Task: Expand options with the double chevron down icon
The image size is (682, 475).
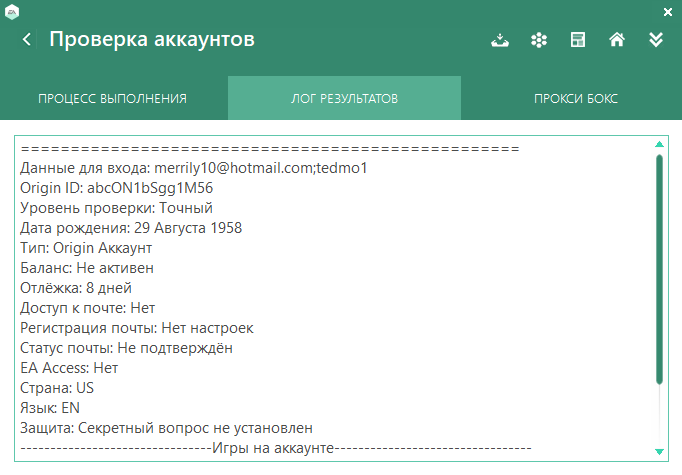Action: [x=656, y=40]
